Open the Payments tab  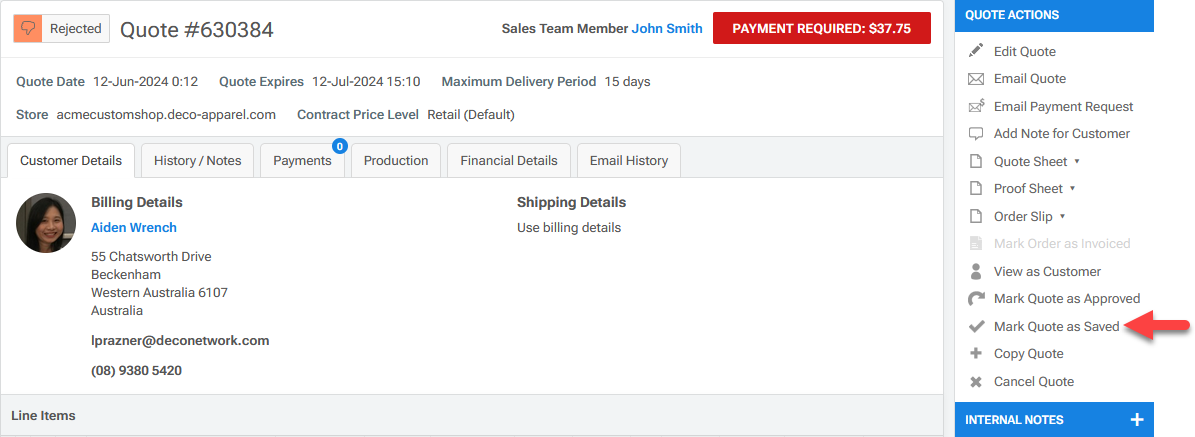[x=302, y=160]
